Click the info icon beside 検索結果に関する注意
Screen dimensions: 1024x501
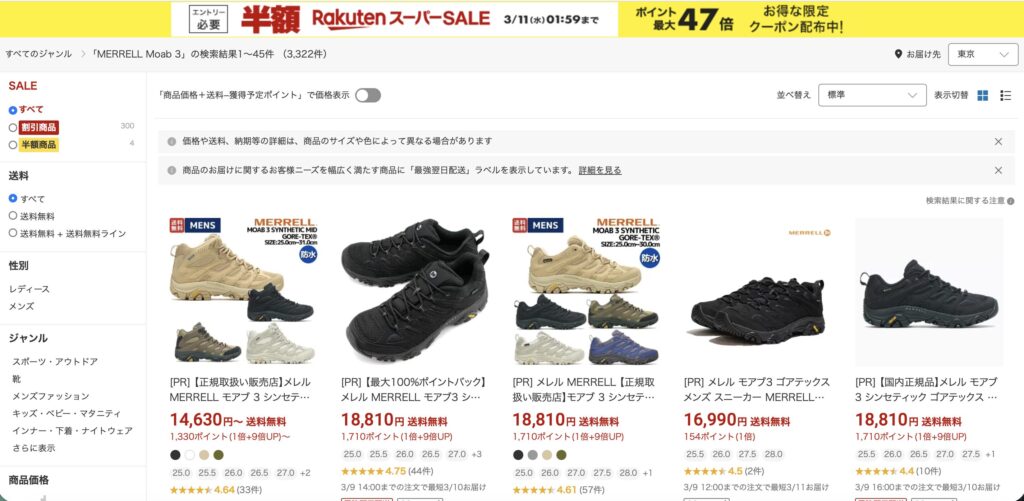tap(1010, 201)
